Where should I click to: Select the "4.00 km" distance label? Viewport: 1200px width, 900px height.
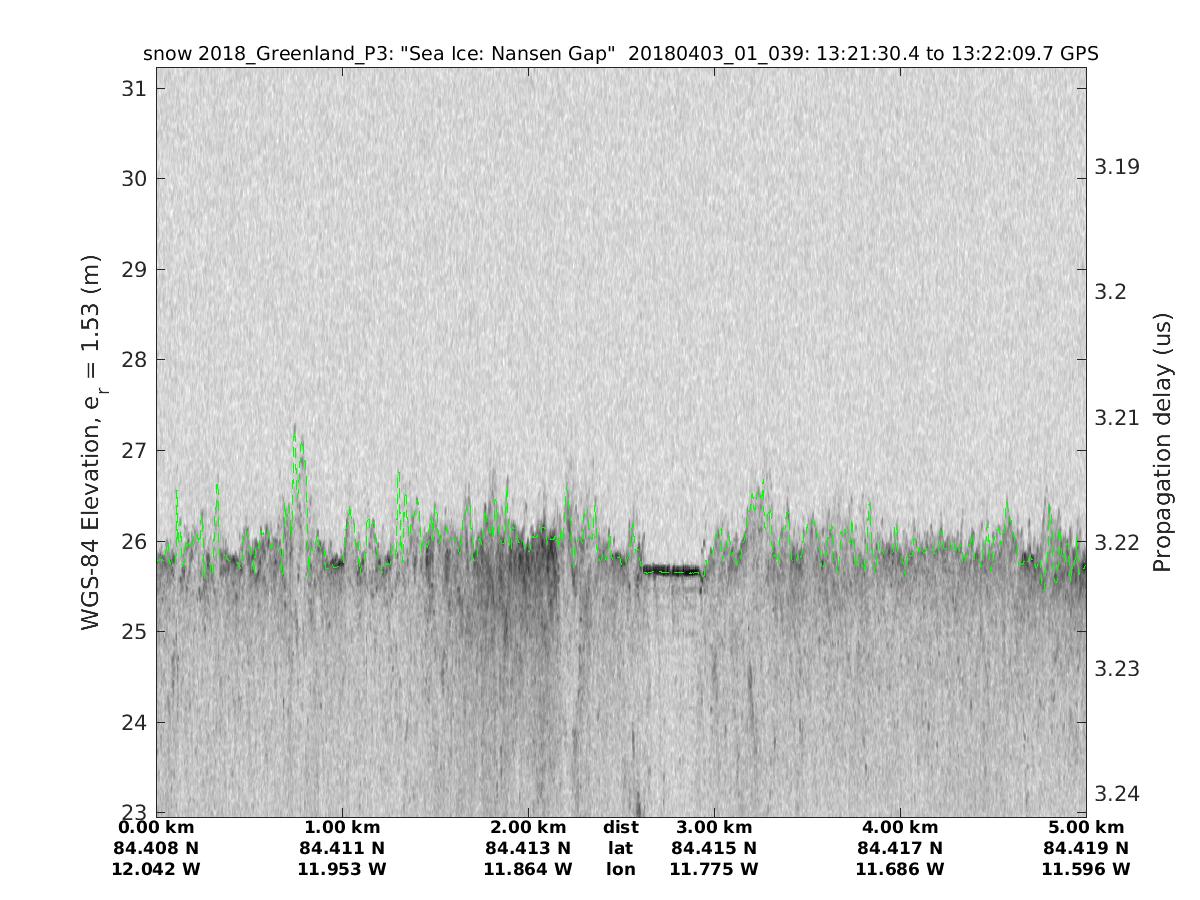coord(900,828)
